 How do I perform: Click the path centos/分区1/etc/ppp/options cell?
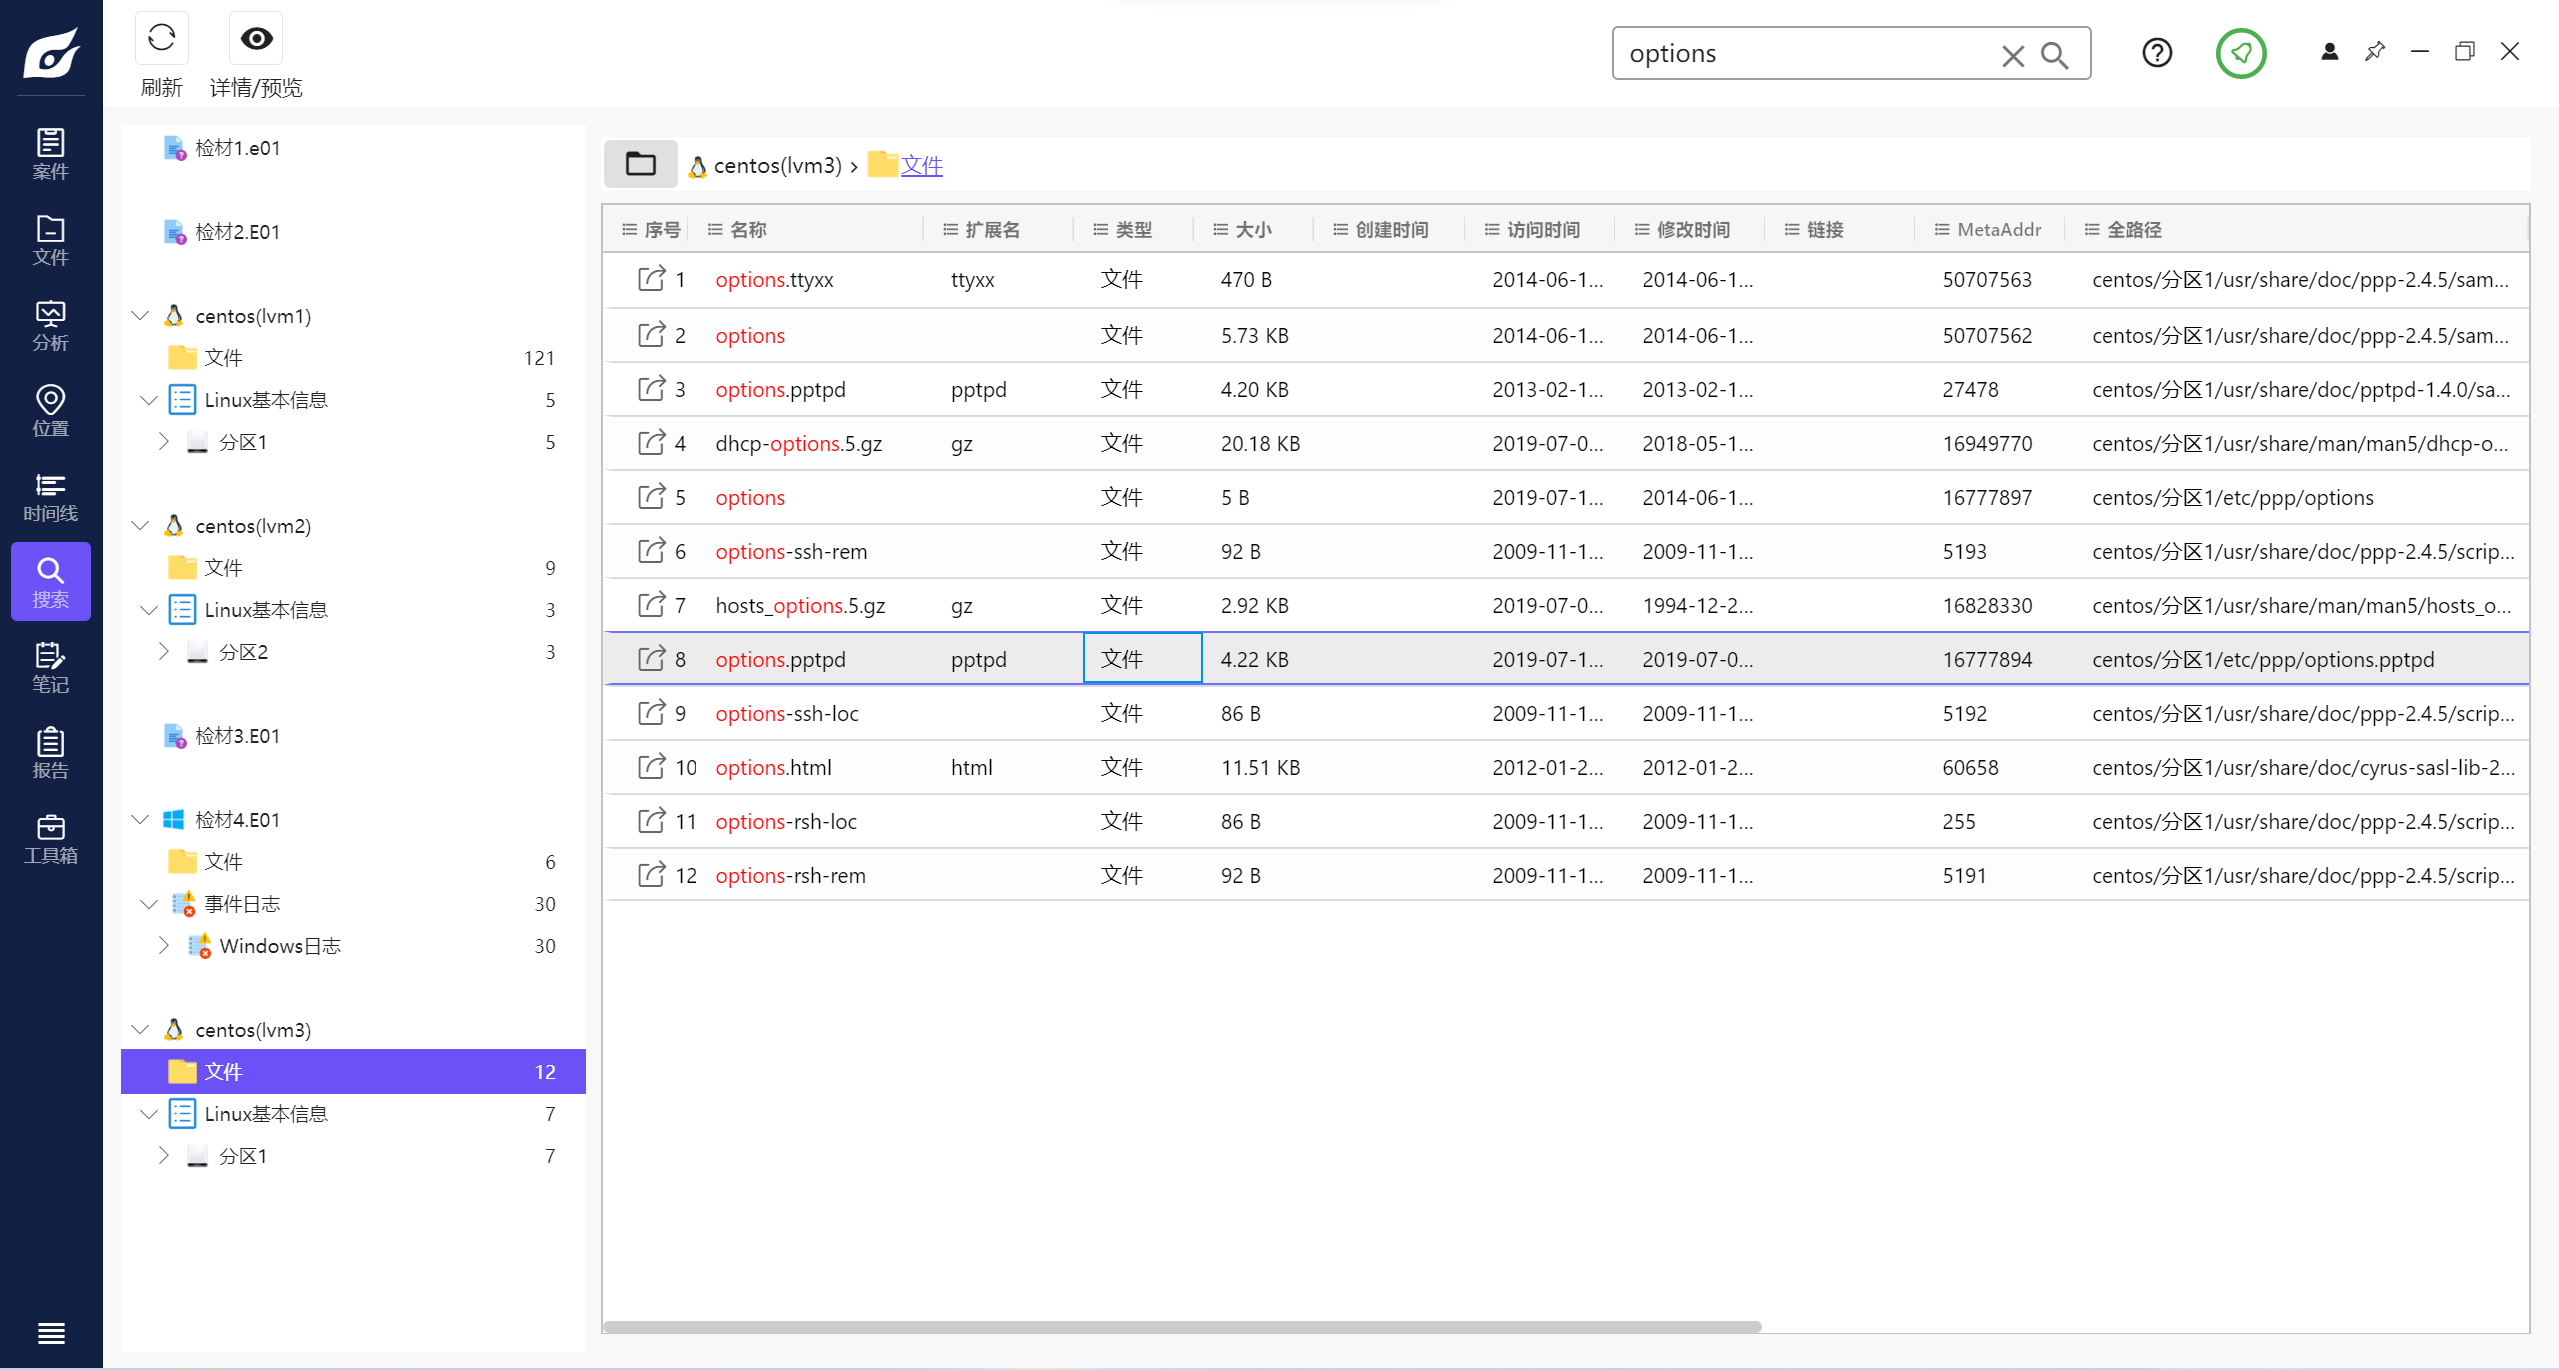click(2232, 497)
